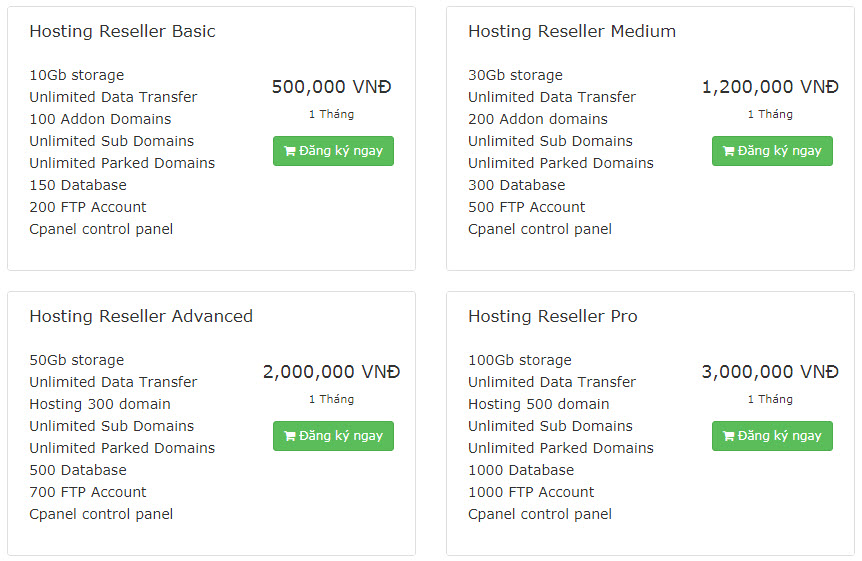862x561 pixels.
Task: Register for the Hosting Reseller Medium plan
Action: coord(772,151)
